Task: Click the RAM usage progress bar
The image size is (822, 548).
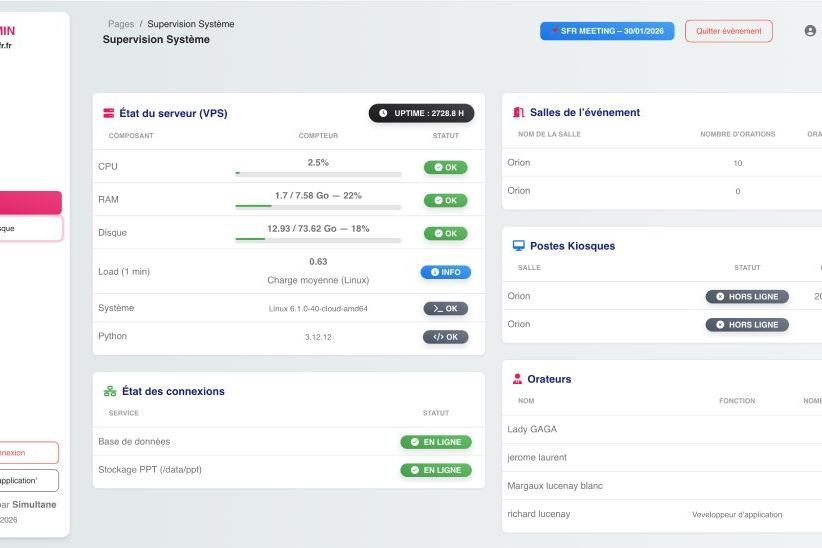Action: [318, 207]
